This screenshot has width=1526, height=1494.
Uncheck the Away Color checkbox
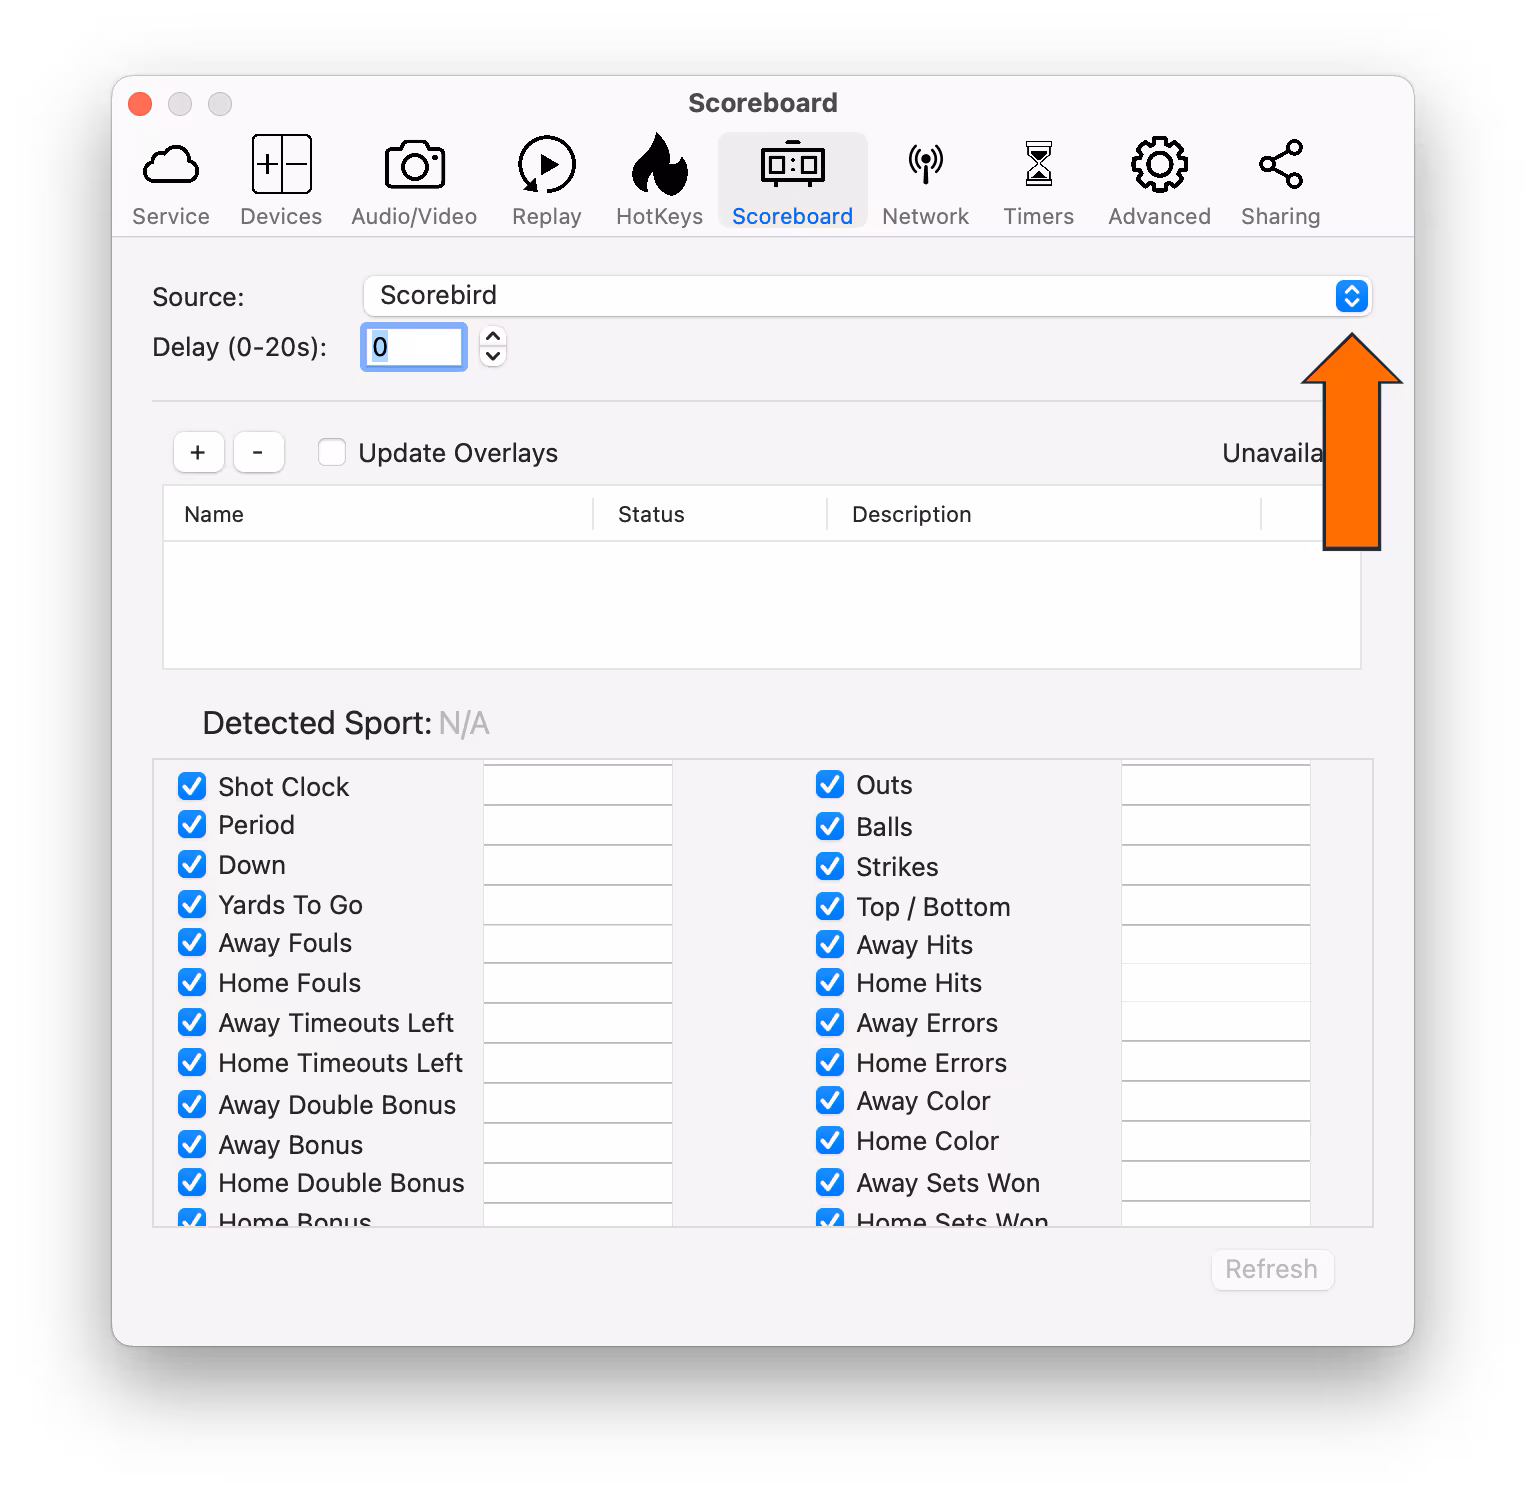pos(830,1100)
